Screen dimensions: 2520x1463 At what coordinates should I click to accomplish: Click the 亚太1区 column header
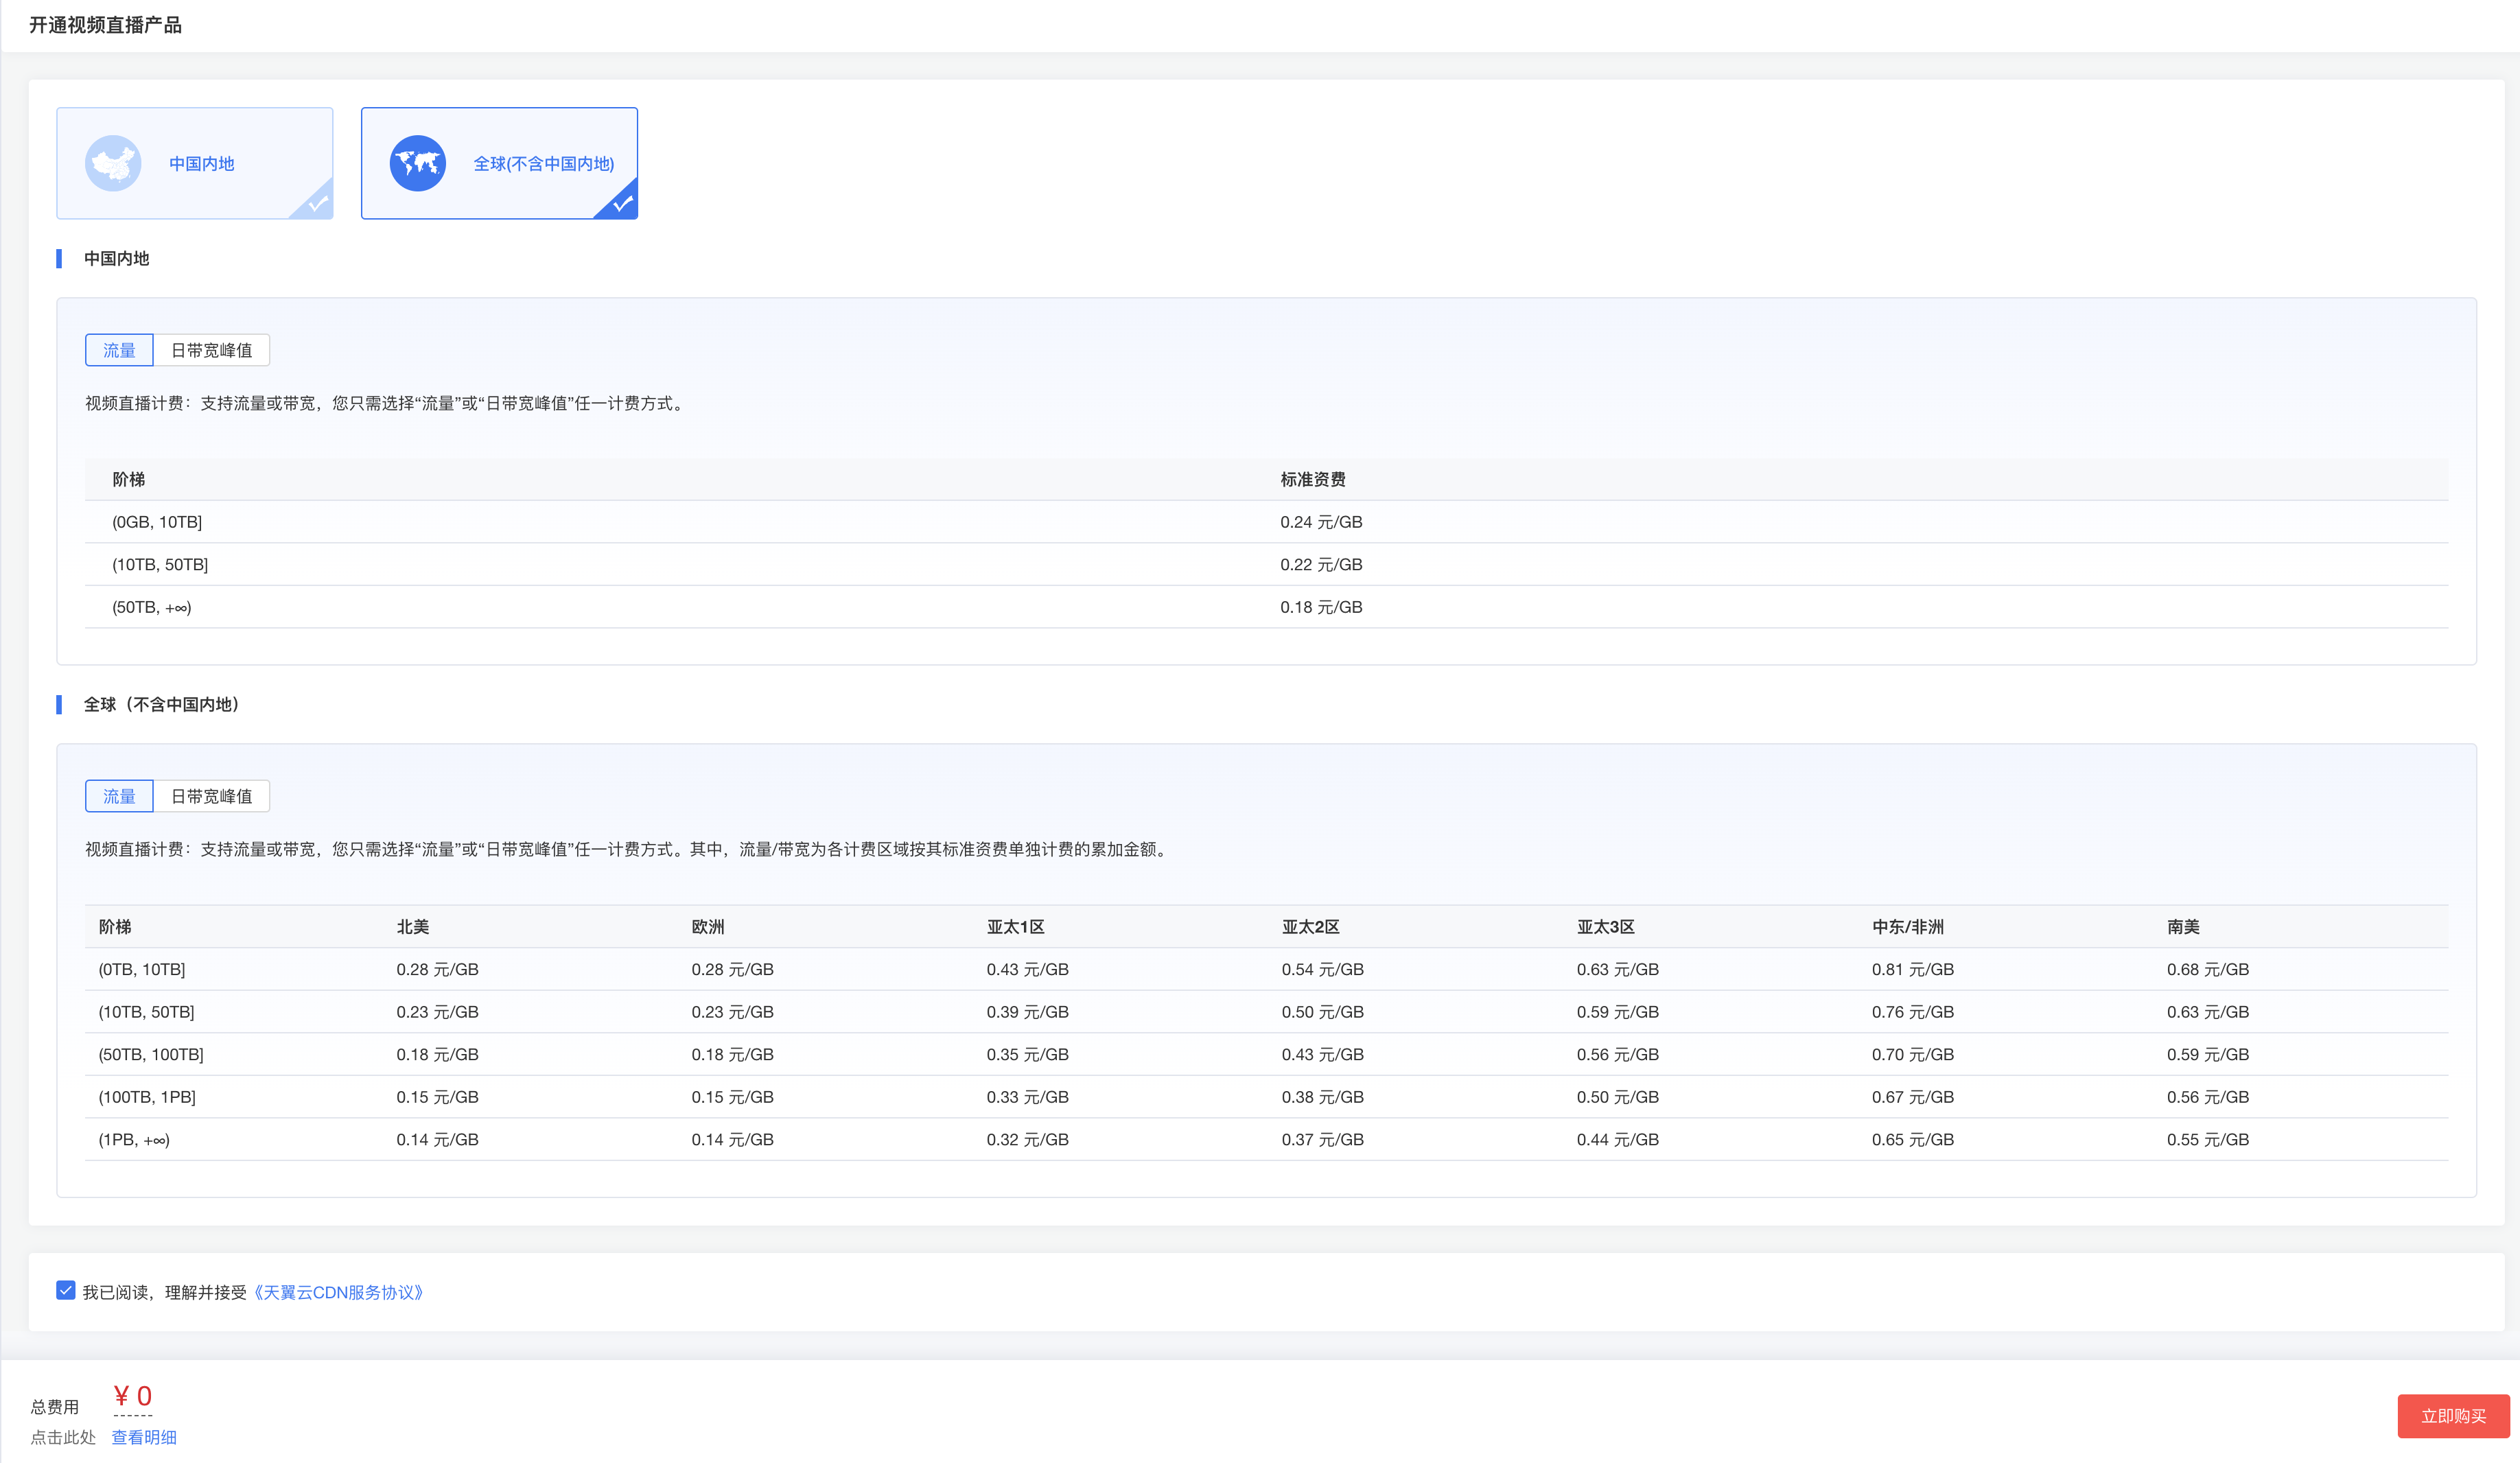coord(1015,926)
